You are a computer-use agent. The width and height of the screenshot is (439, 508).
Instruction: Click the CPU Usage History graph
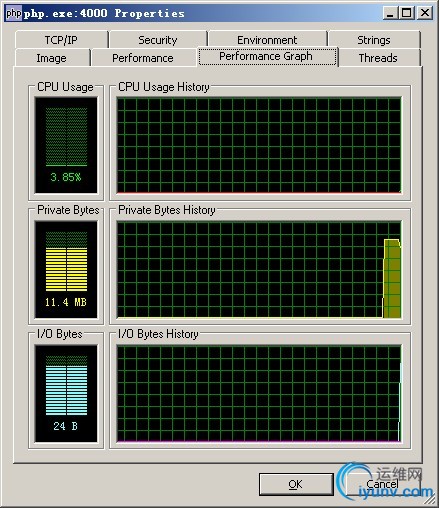(x=259, y=145)
